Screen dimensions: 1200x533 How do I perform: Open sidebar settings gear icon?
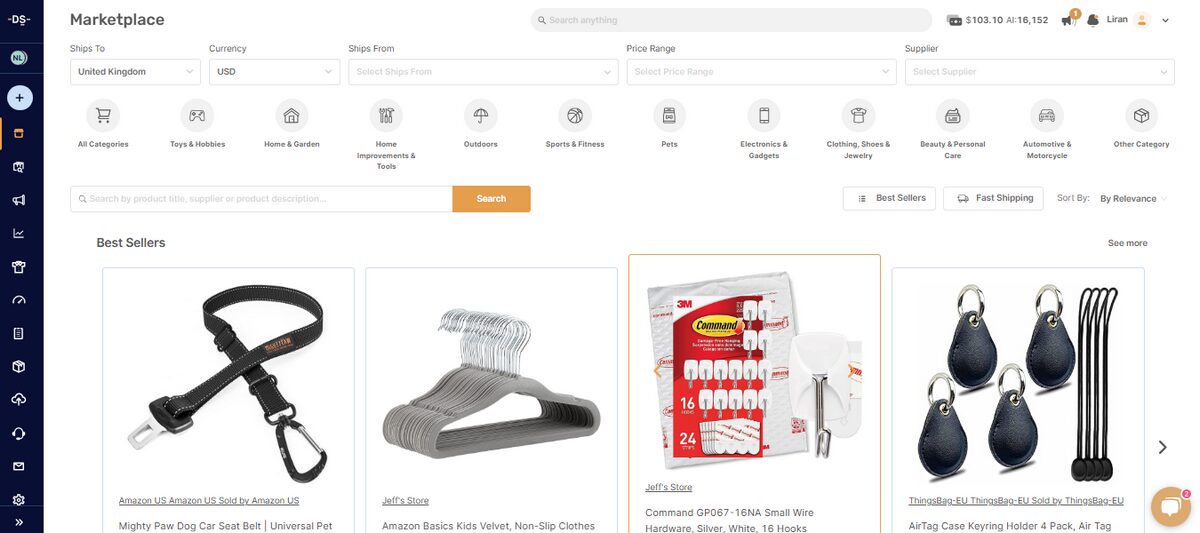click(x=19, y=499)
